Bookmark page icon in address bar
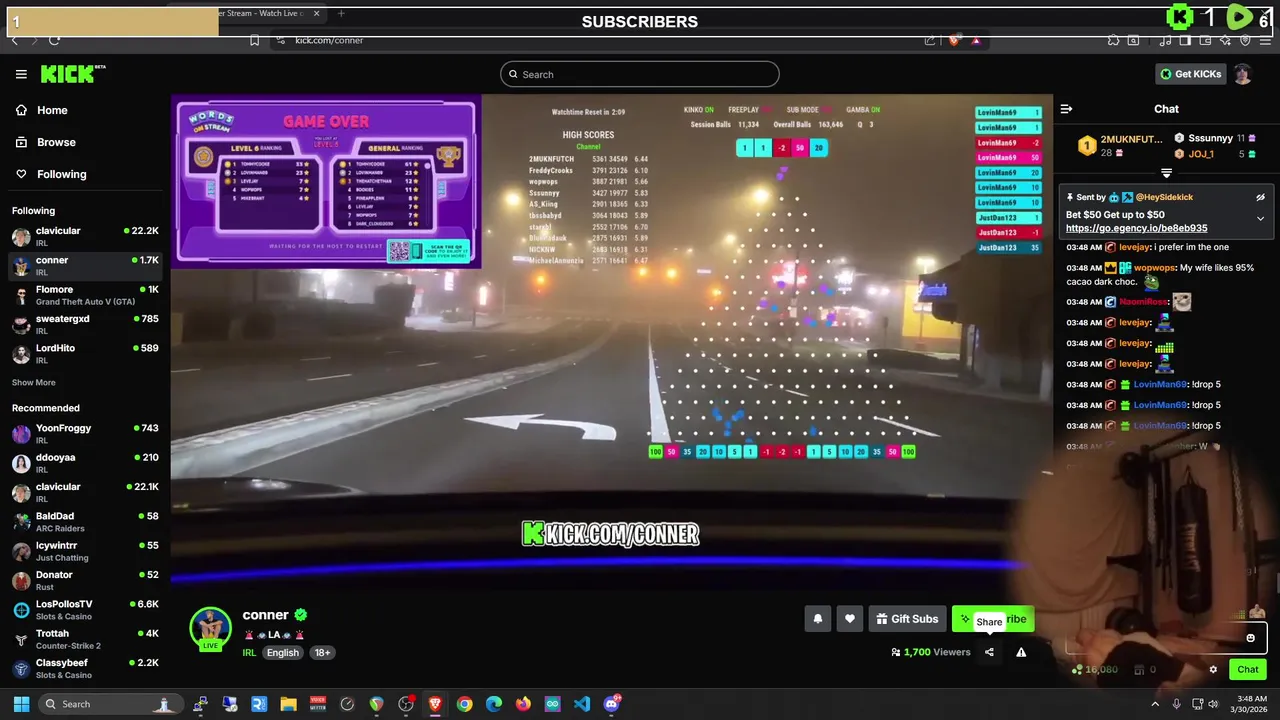Screen dimensions: 1280x720 [254, 40]
